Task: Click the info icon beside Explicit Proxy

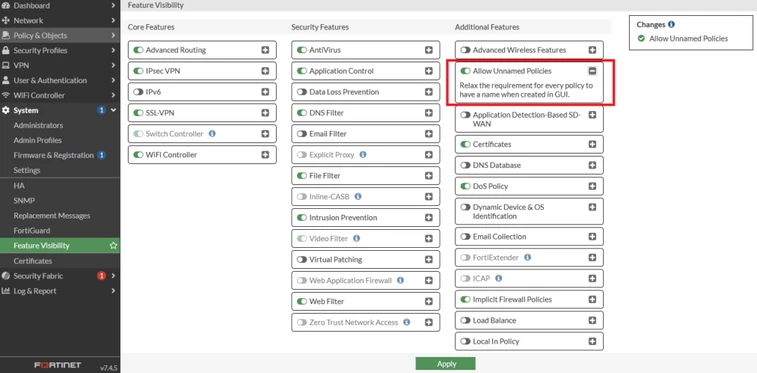Action: [x=363, y=155]
